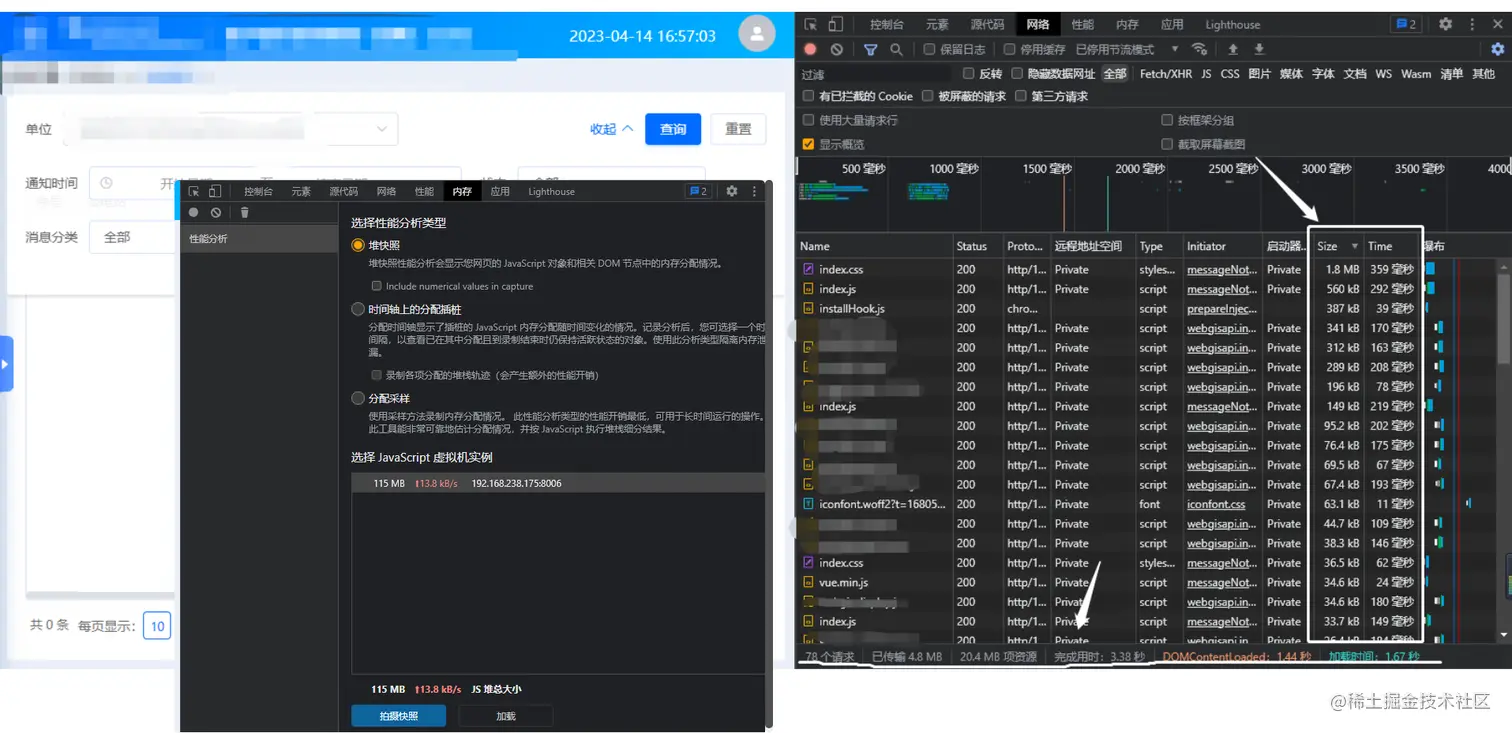Image resolution: width=1512 pixels, height=733 pixels.
Task: Enable 截取屏幕截图 checkbox
Action: 1167,144
